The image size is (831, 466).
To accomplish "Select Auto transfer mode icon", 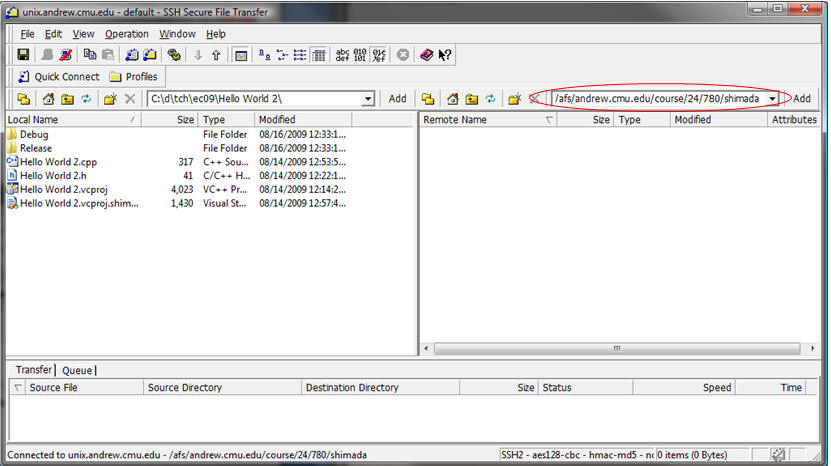I will (379, 55).
